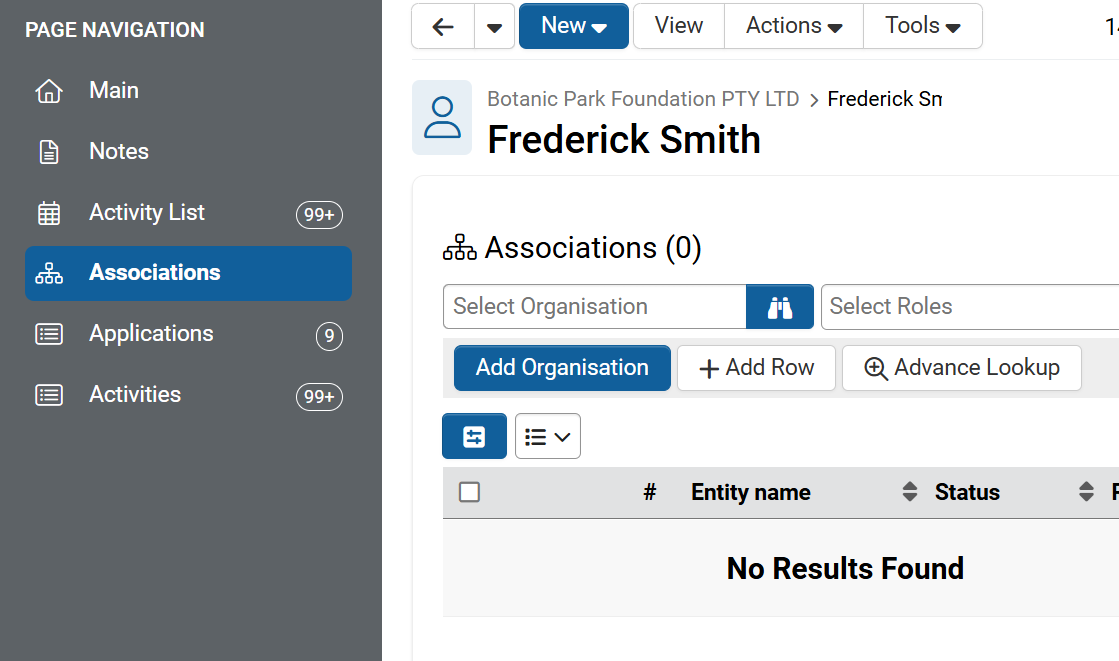Screen dimensions: 1119x661
Task: Sort by Status column arrows
Action: click(x=1086, y=492)
